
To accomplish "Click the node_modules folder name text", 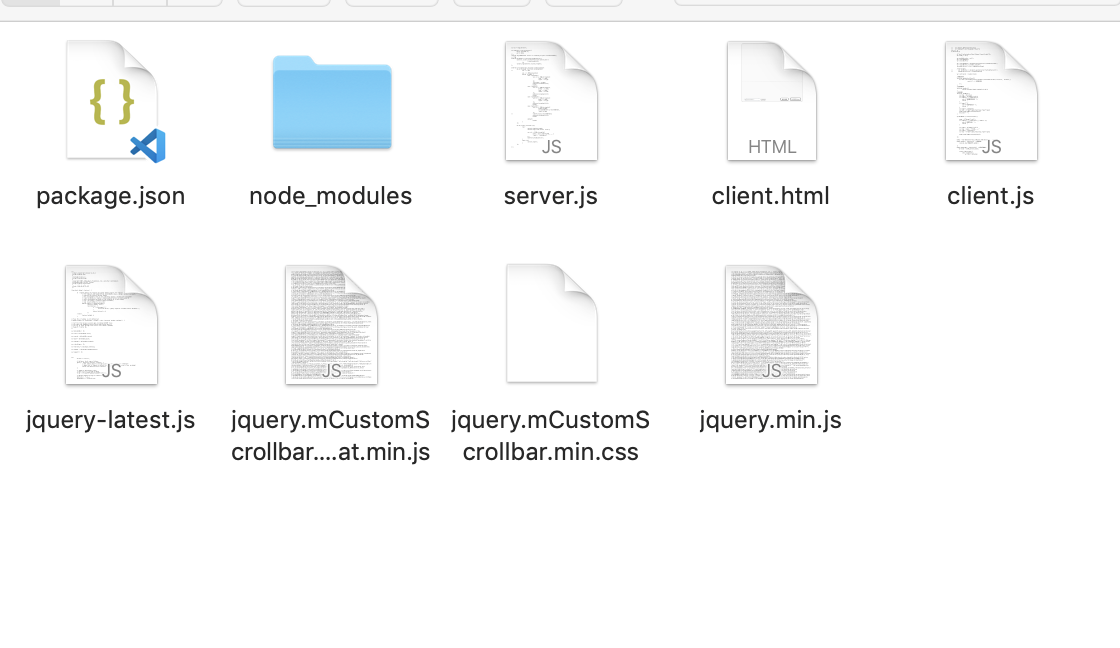I will tap(330, 196).
